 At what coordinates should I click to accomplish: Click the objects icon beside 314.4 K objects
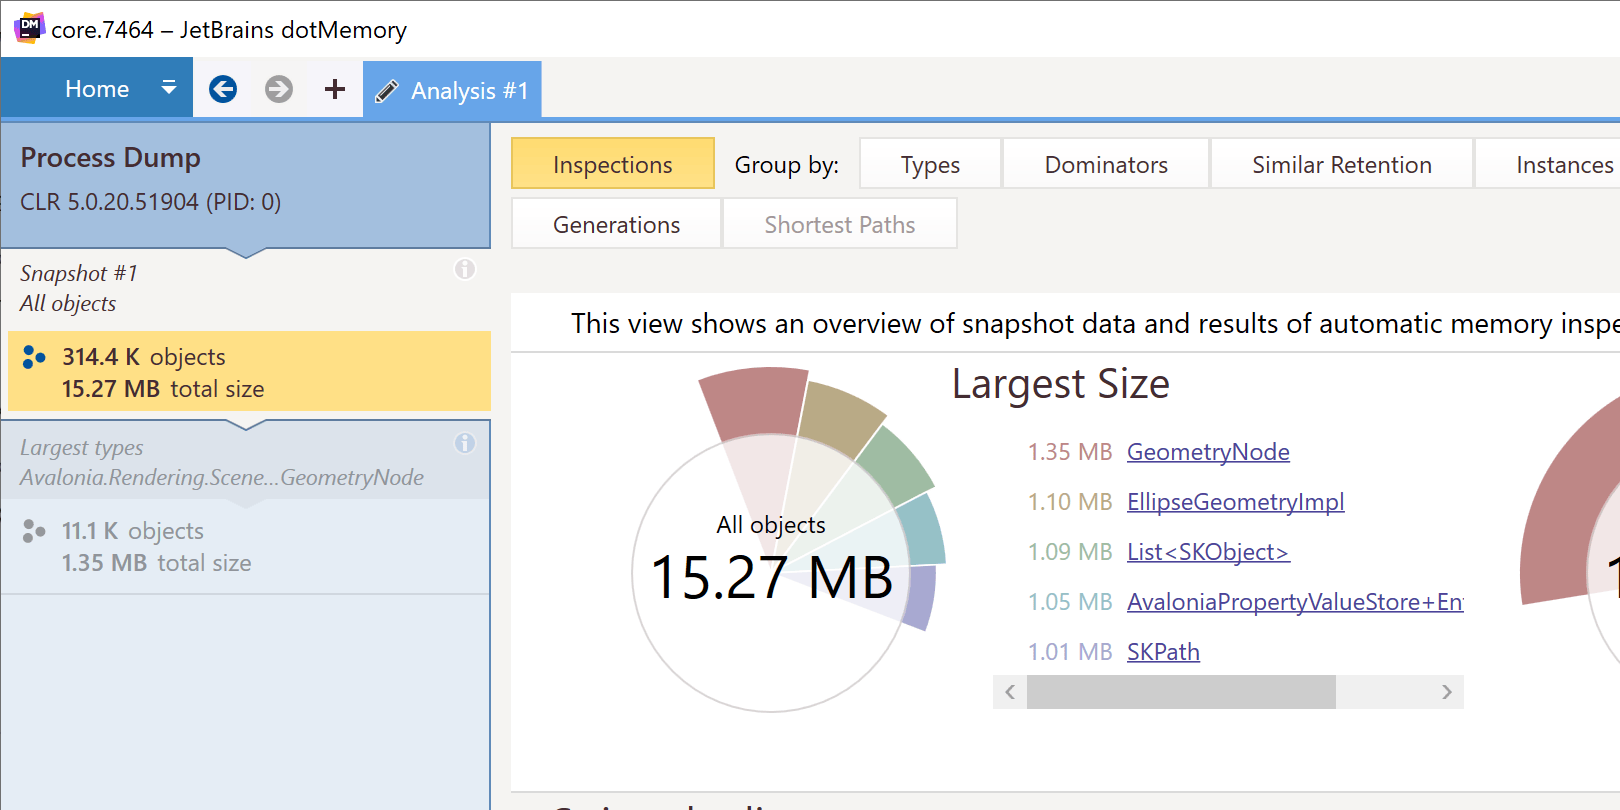click(x=34, y=357)
